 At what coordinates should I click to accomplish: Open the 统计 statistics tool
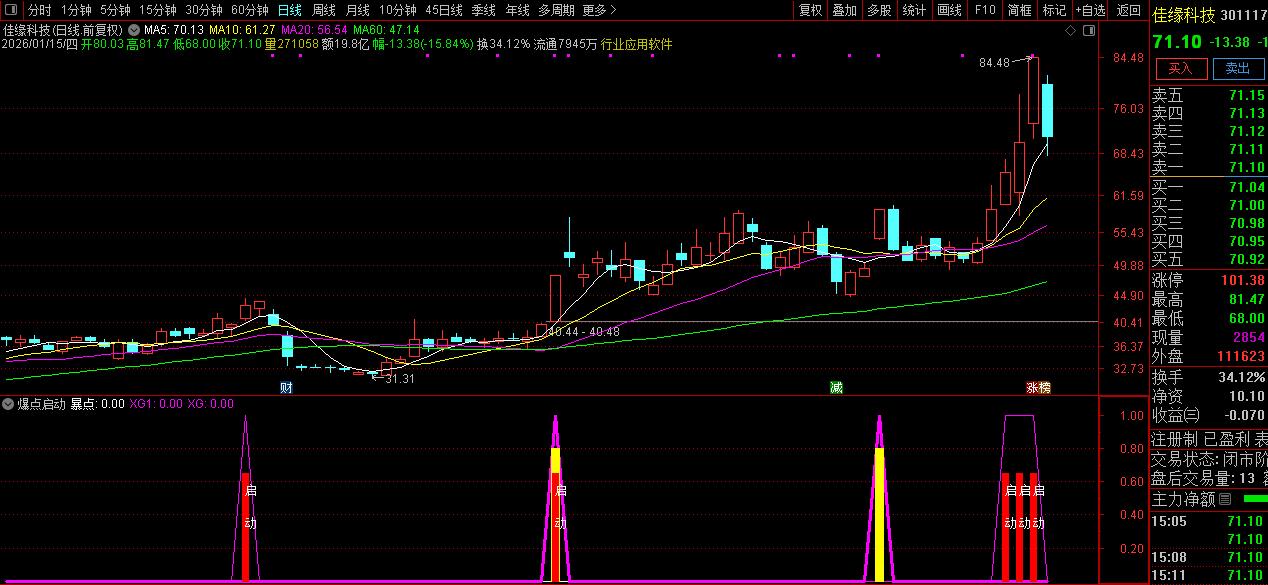click(914, 10)
